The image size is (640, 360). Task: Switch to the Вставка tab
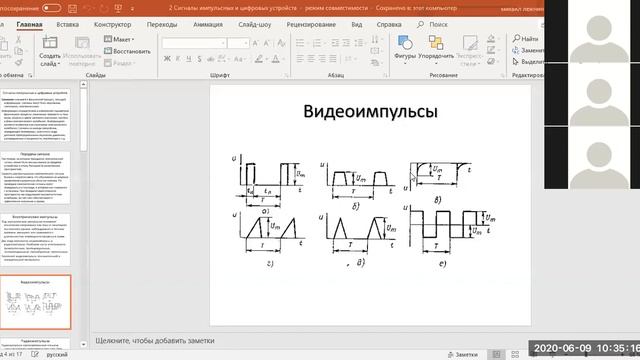click(67, 24)
